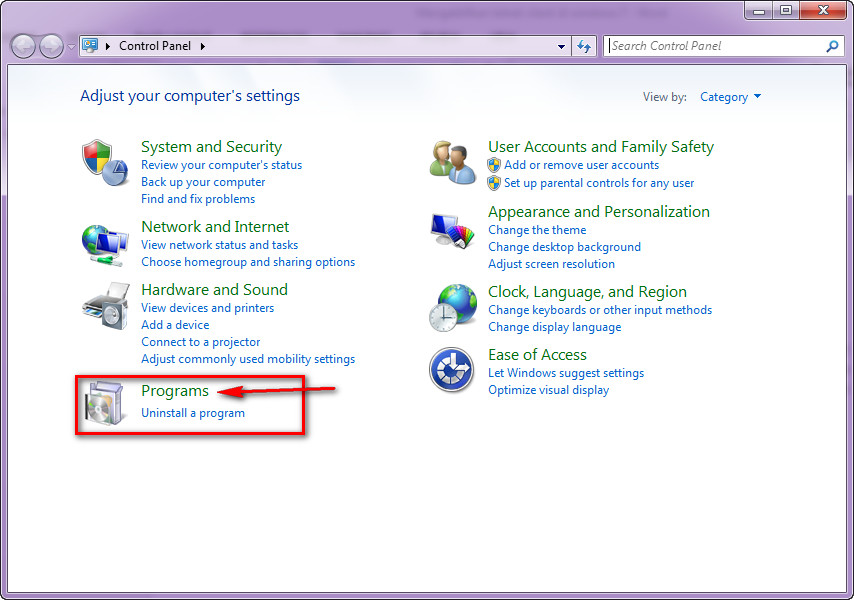Open the Ease of Access heading
The width and height of the screenshot is (854, 600).
point(537,355)
